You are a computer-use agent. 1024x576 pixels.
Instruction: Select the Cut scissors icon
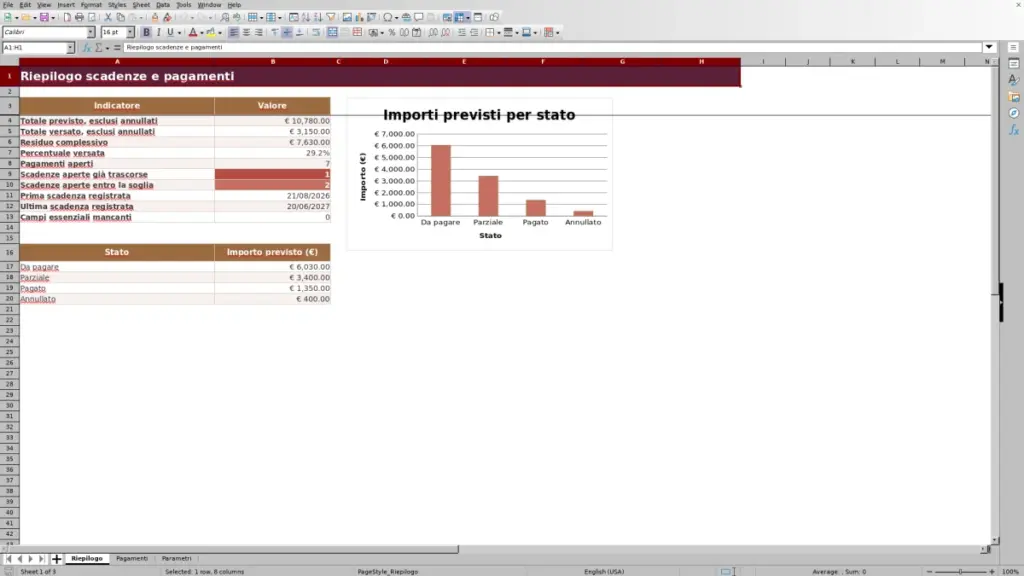point(108,17)
